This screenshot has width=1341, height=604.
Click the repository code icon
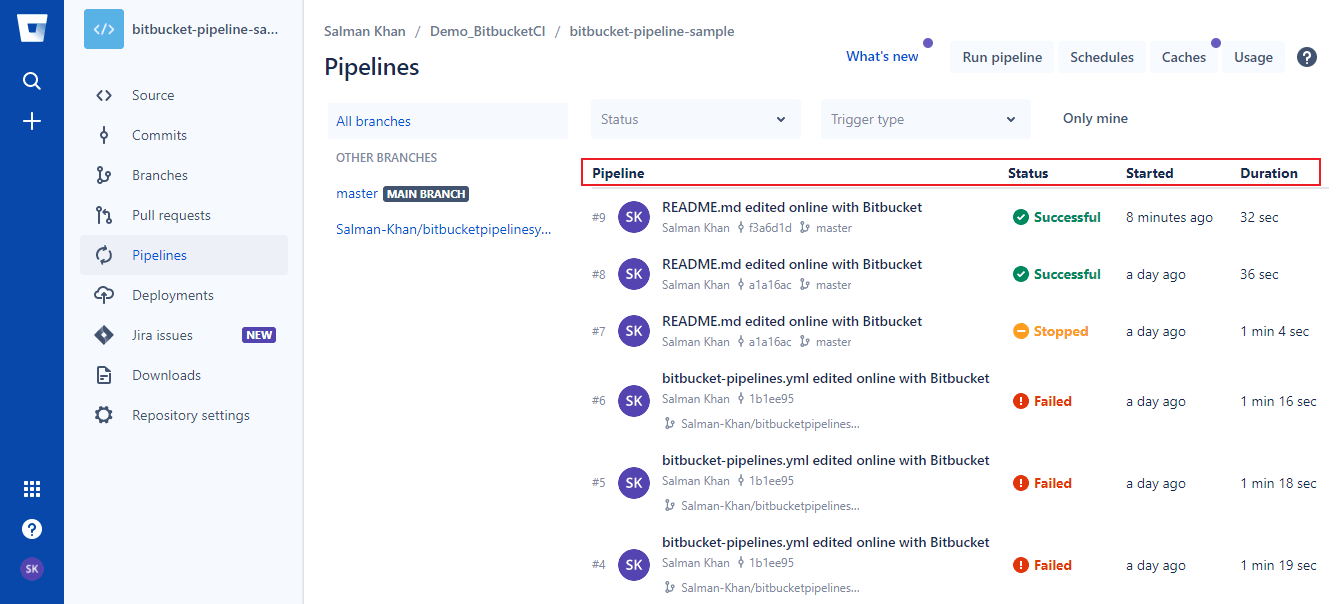point(104,29)
